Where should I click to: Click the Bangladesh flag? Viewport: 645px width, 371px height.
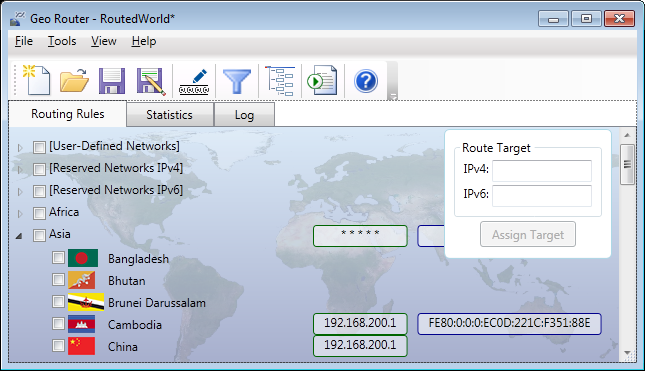click(x=83, y=258)
